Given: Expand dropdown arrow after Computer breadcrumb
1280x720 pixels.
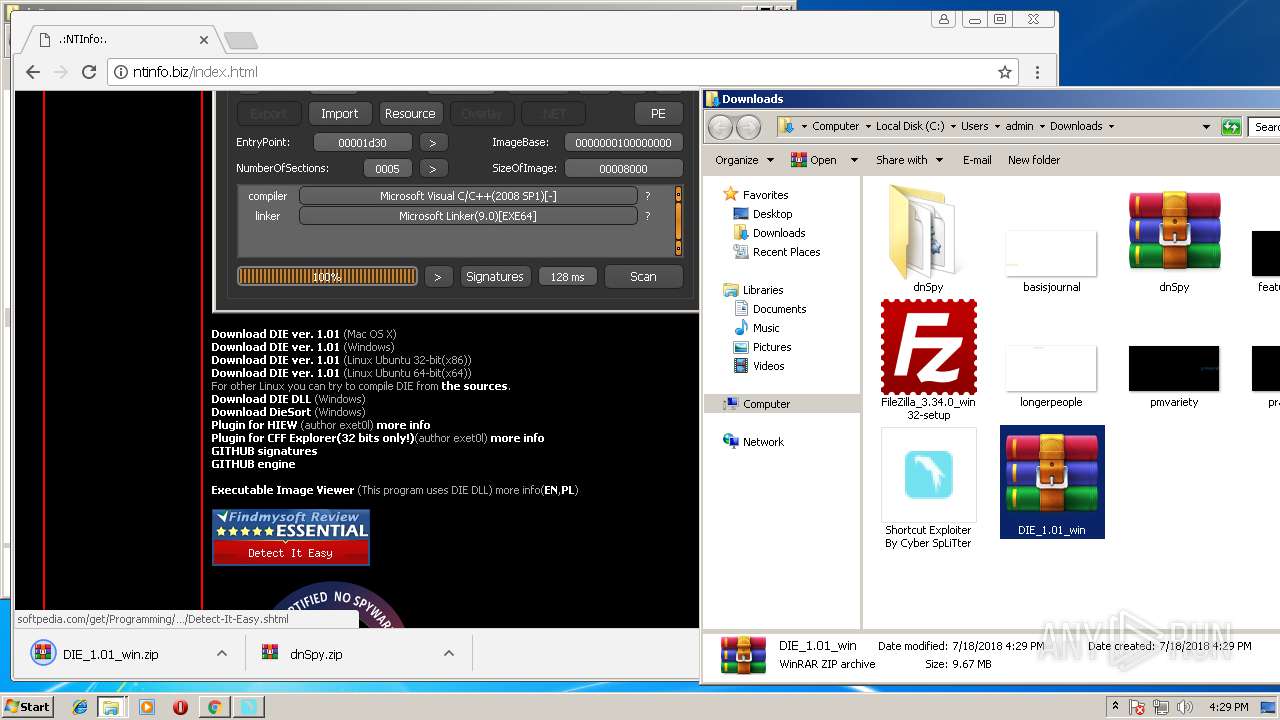Looking at the screenshot, I should 867,127.
